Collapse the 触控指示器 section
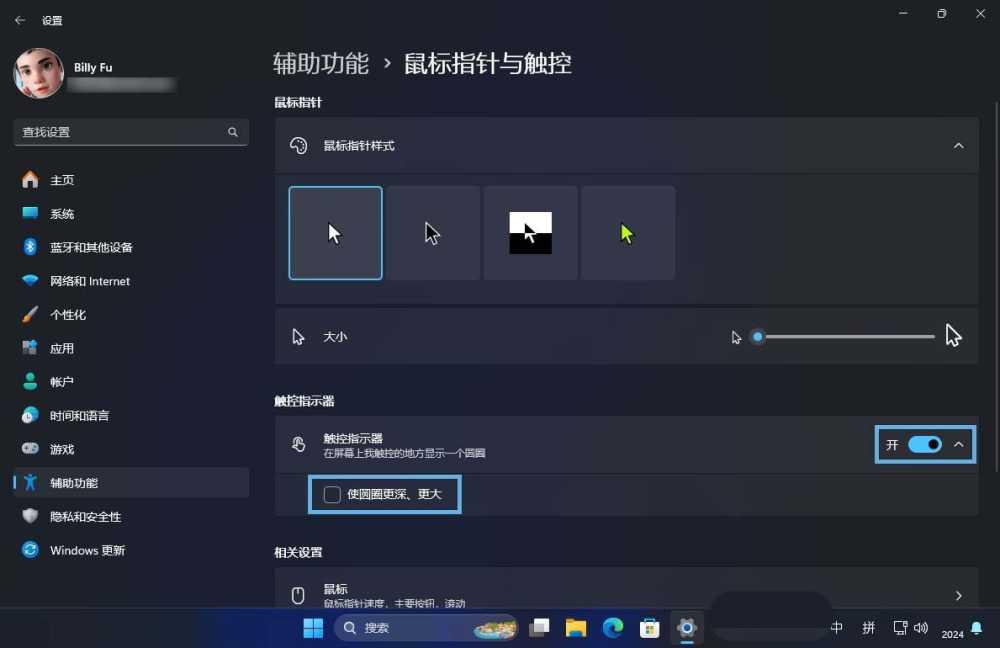Viewport: 1000px width, 648px height. (x=958, y=444)
